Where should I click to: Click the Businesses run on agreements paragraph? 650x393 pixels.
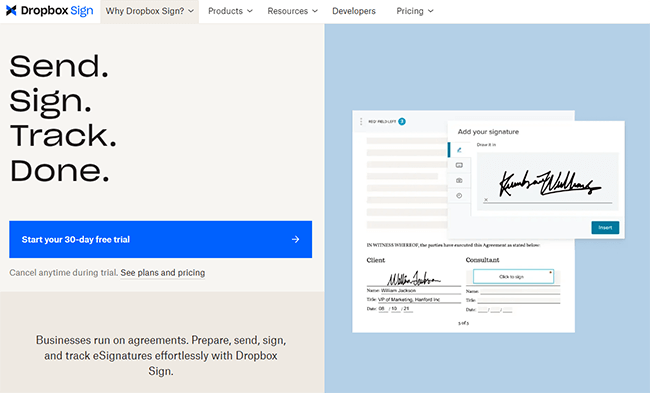(x=161, y=355)
